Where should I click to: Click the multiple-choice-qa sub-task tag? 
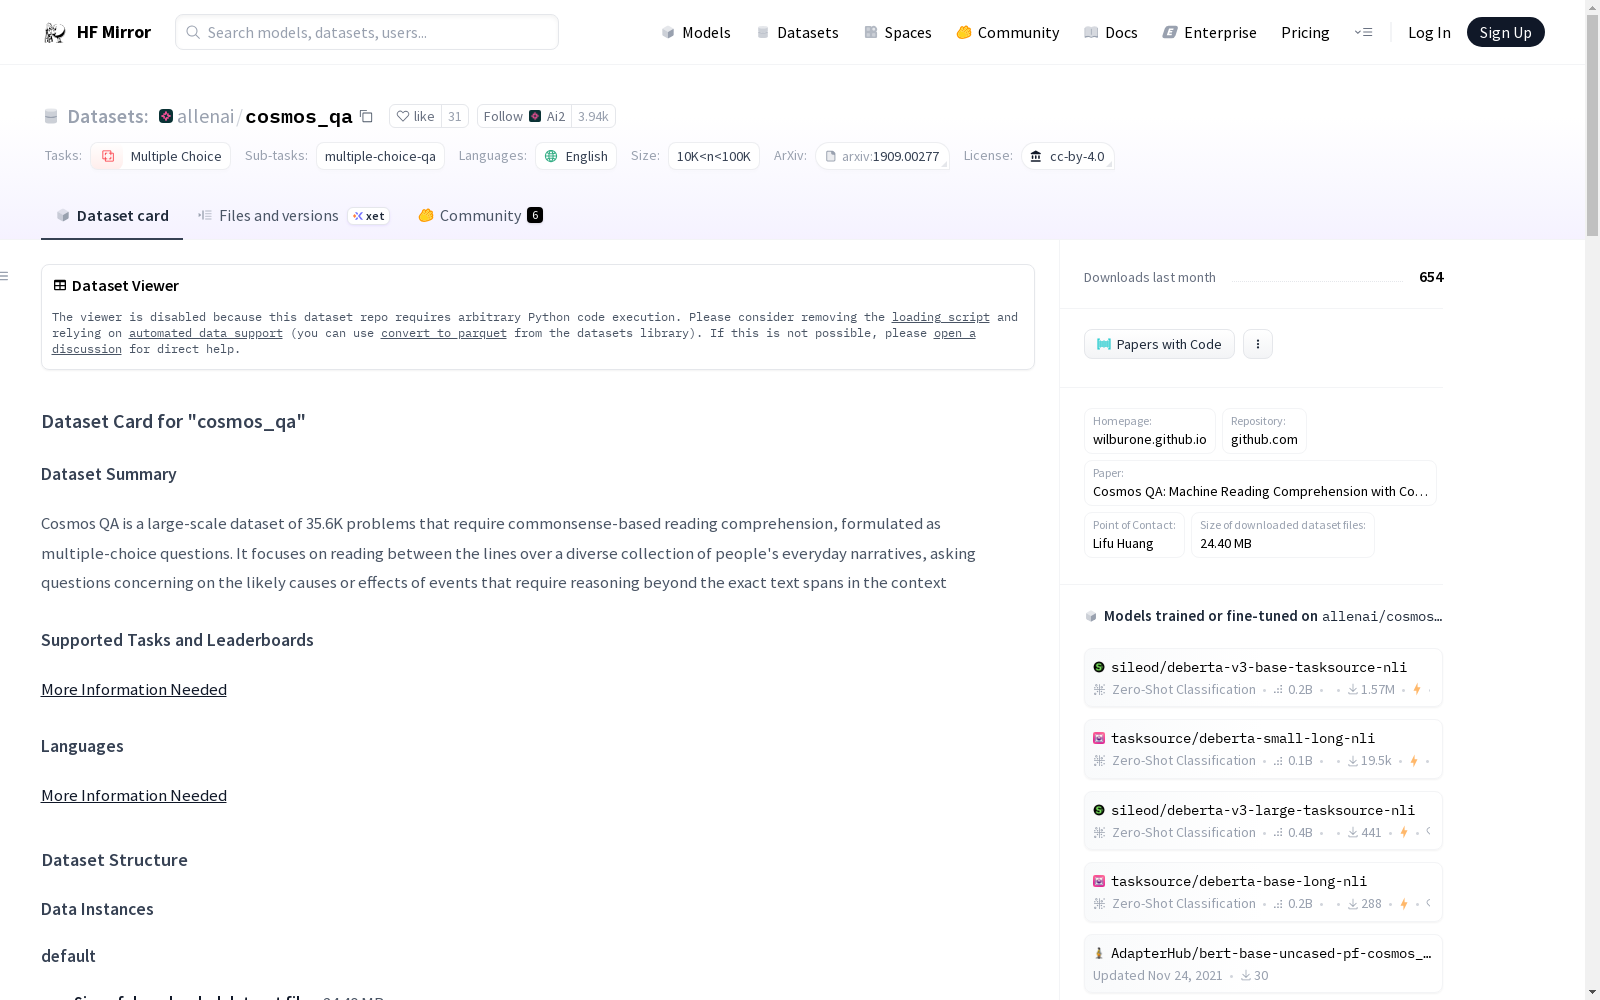(x=380, y=156)
